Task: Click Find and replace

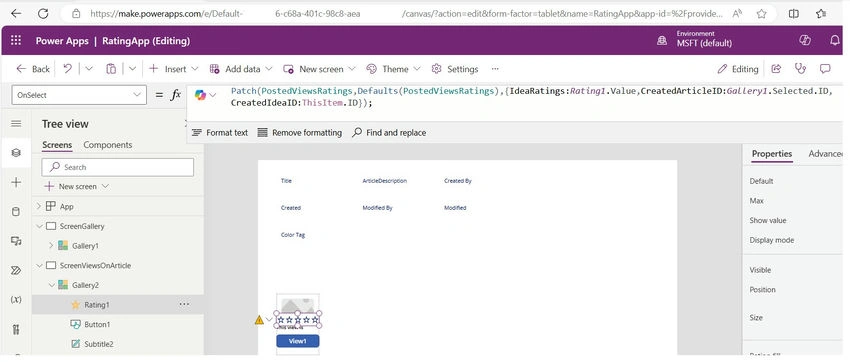Action: (389, 133)
